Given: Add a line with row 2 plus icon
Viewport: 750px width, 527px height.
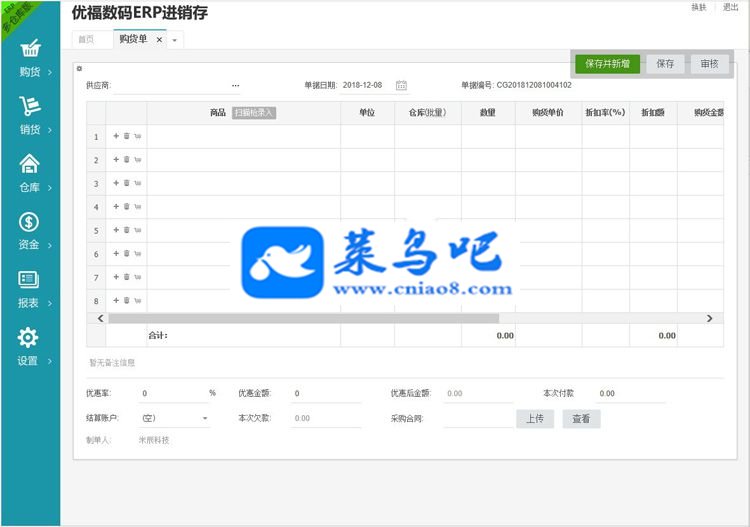Looking at the screenshot, I should coord(116,159).
